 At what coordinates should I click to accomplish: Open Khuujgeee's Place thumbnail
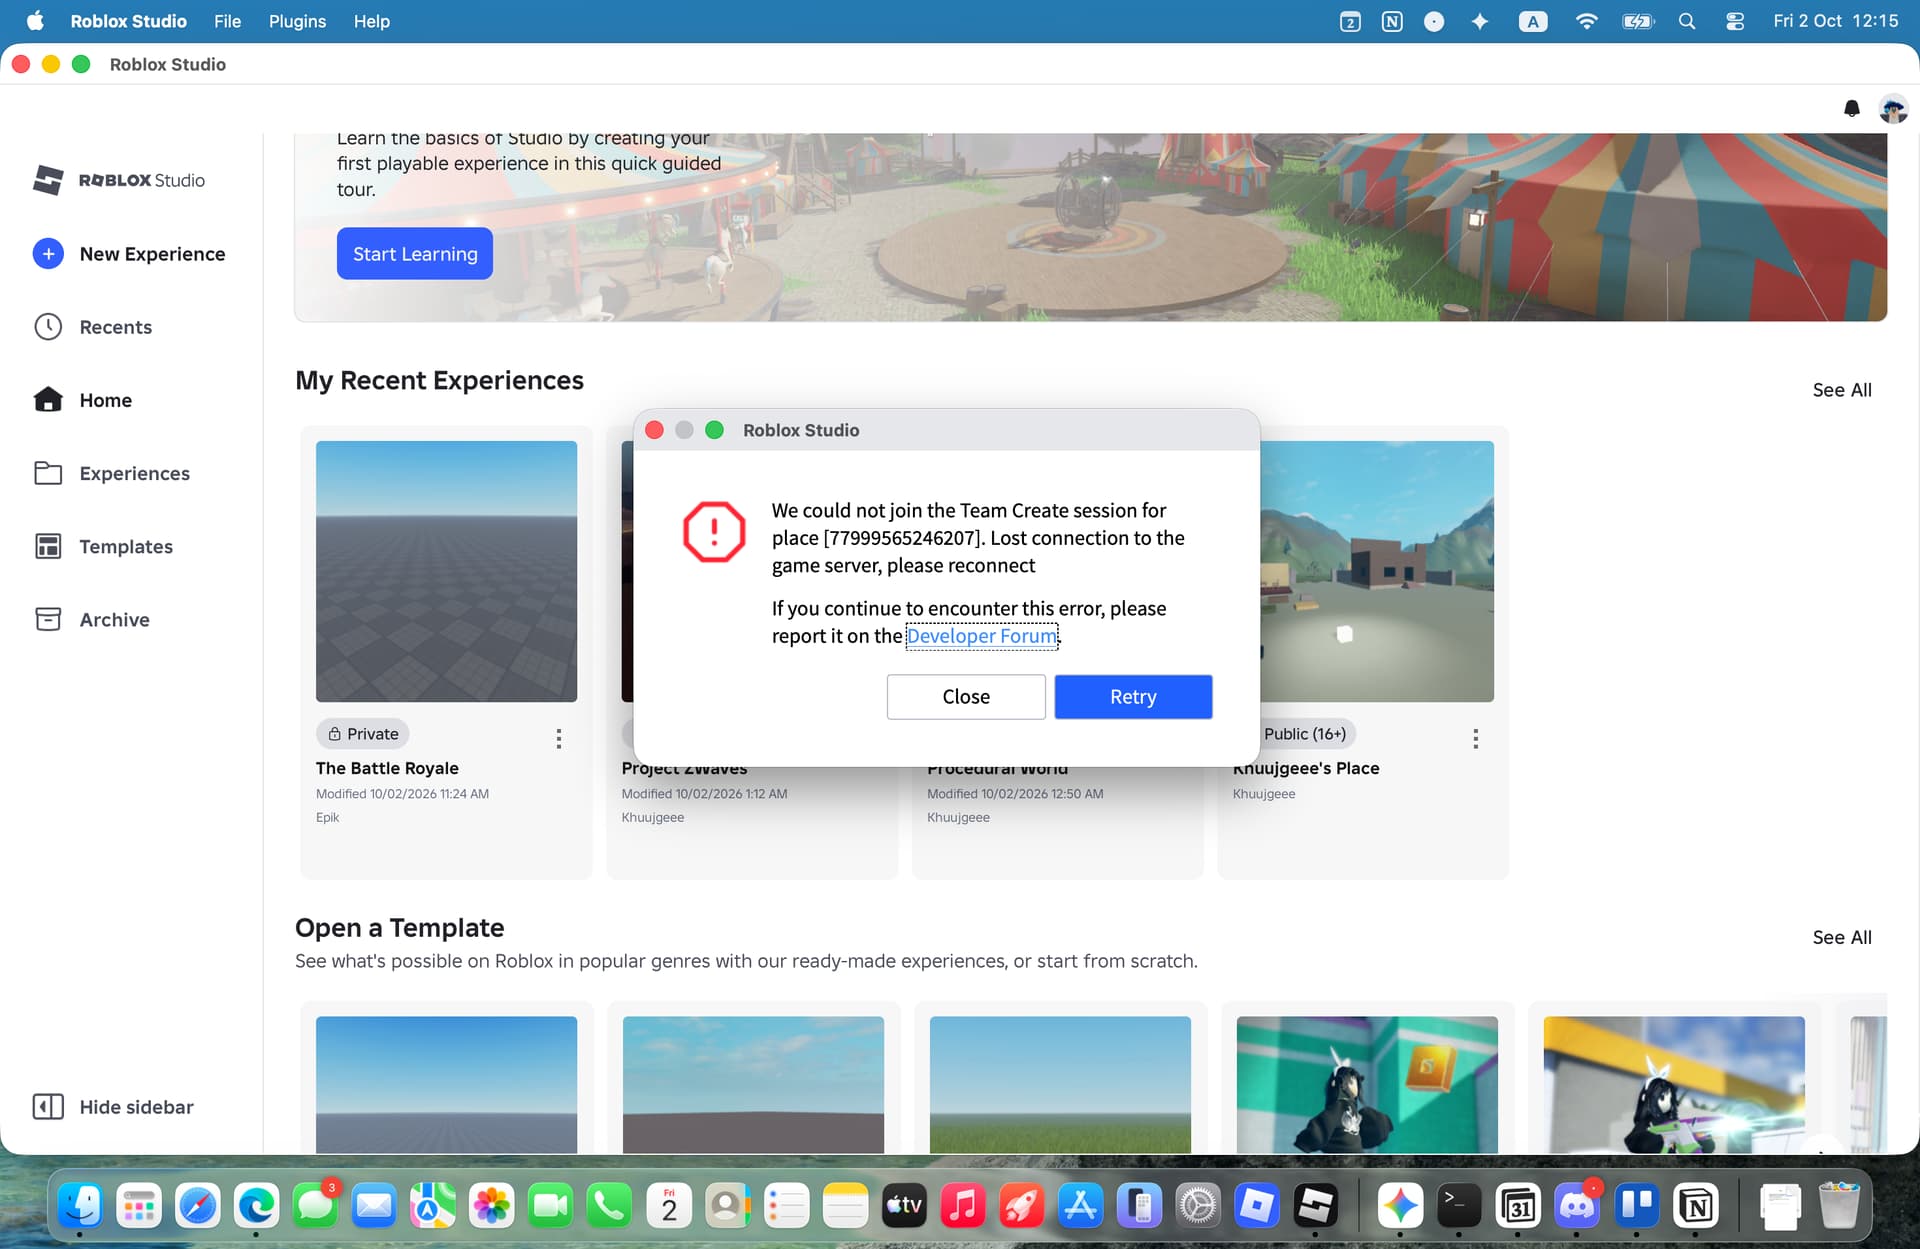click(1377, 571)
